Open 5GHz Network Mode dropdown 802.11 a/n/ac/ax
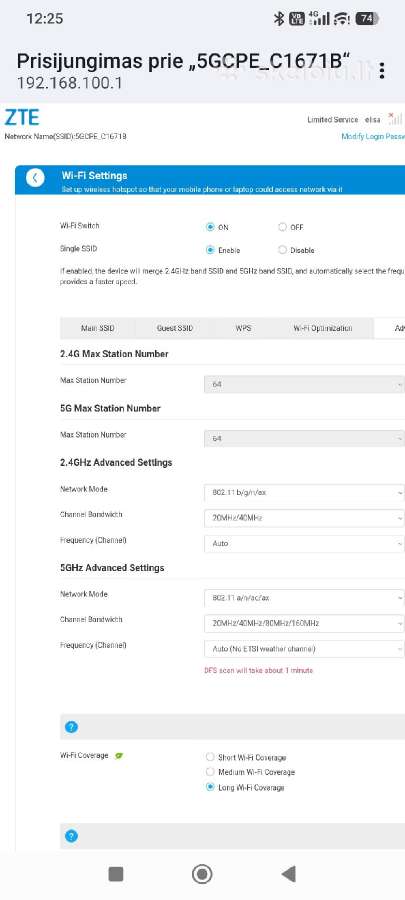The height and width of the screenshot is (900, 405). pos(305,598)
